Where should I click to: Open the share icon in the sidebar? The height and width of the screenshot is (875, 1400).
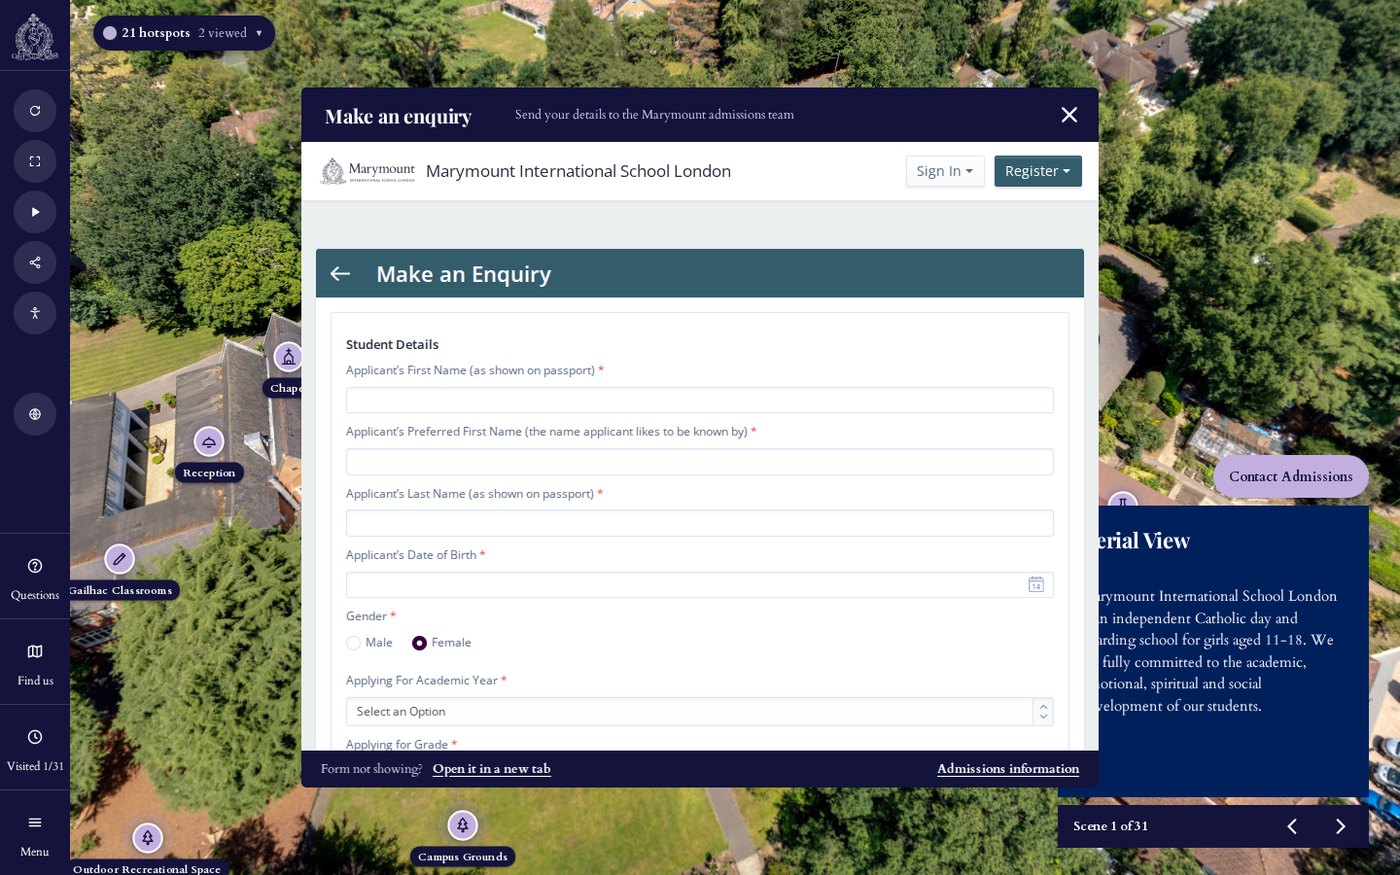(35, 262)
